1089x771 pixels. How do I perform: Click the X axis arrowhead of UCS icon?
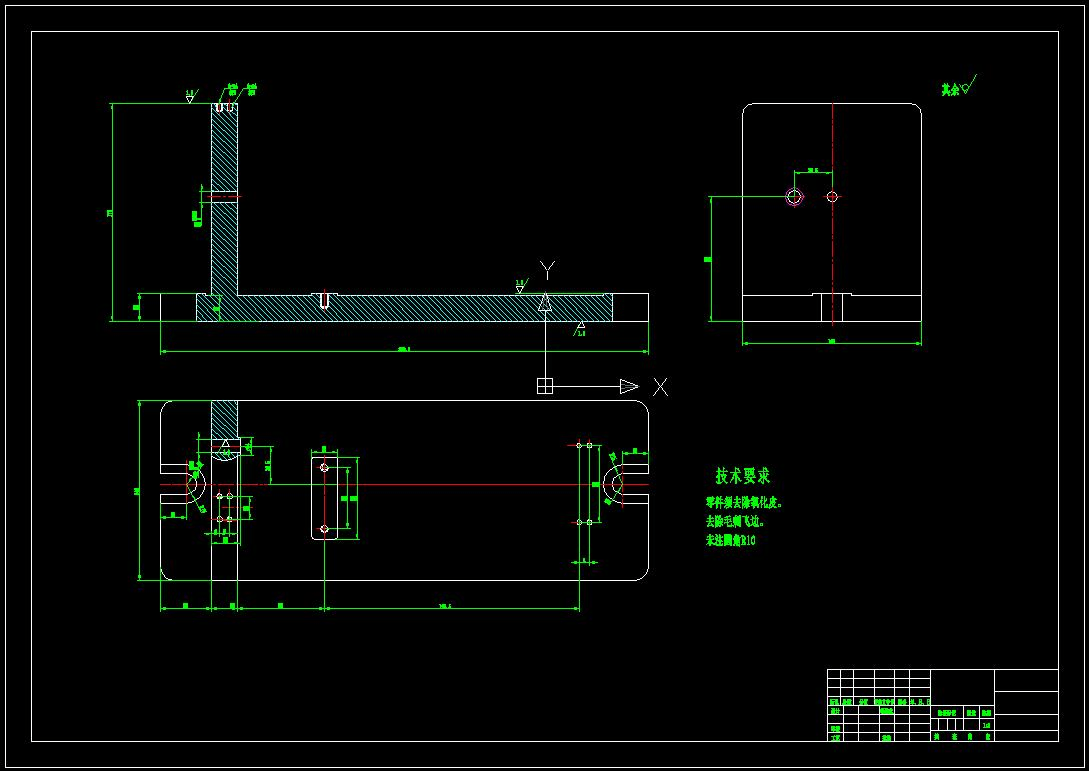(x=629, y=386)
